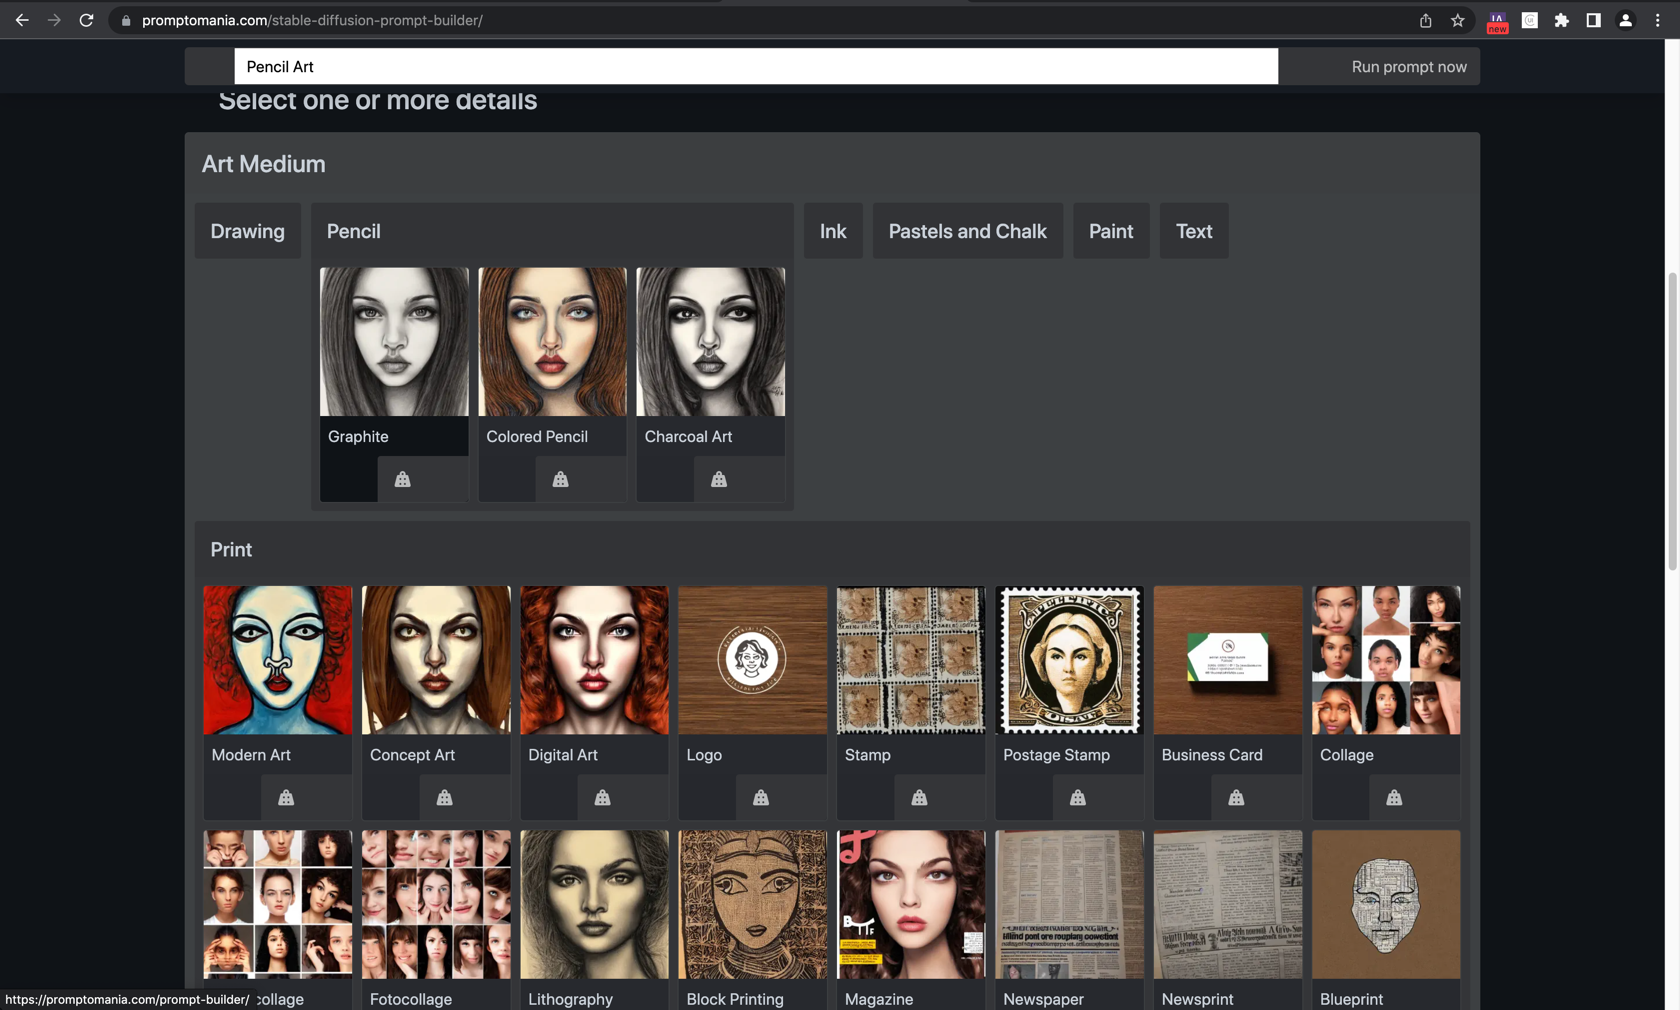Switch to Pastels and Chalk tab
1680x1010 pixels.
(x=968, y=231)
